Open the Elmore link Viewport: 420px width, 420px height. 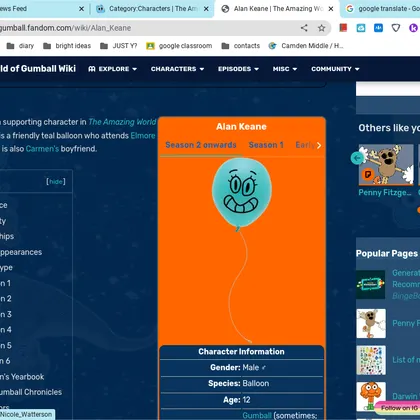tap(143, 136)
